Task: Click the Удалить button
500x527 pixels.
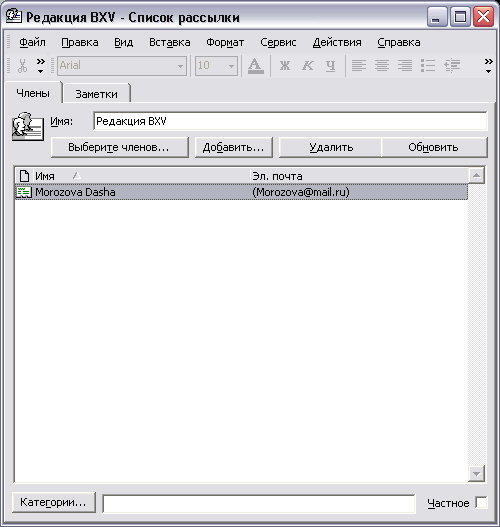Action: point(331,147)
